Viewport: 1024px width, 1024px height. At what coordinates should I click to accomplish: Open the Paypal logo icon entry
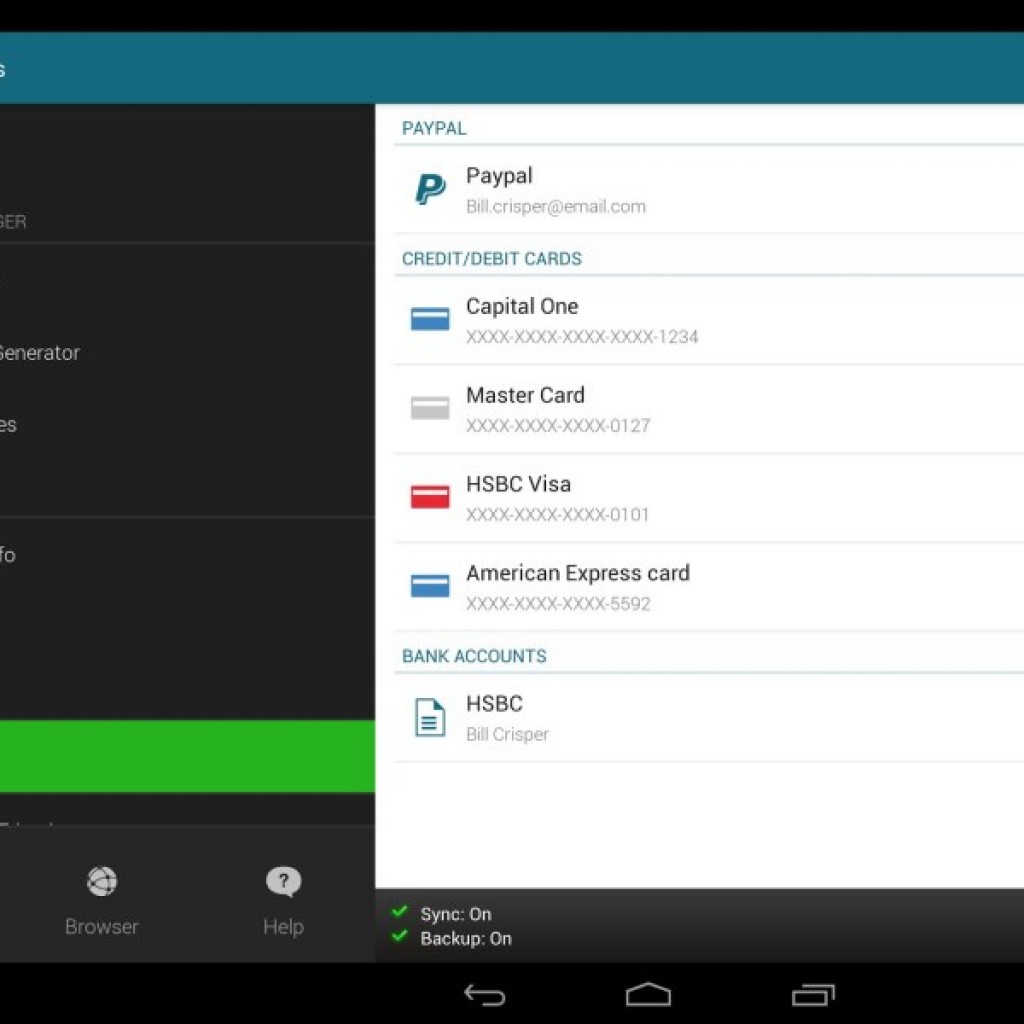pos(430,189)
